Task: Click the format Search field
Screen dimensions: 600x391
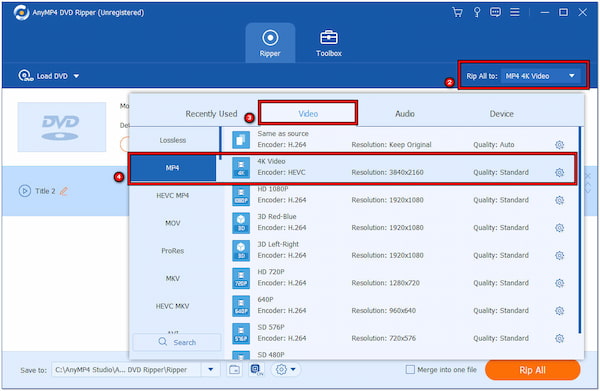Action: [177, 342]
